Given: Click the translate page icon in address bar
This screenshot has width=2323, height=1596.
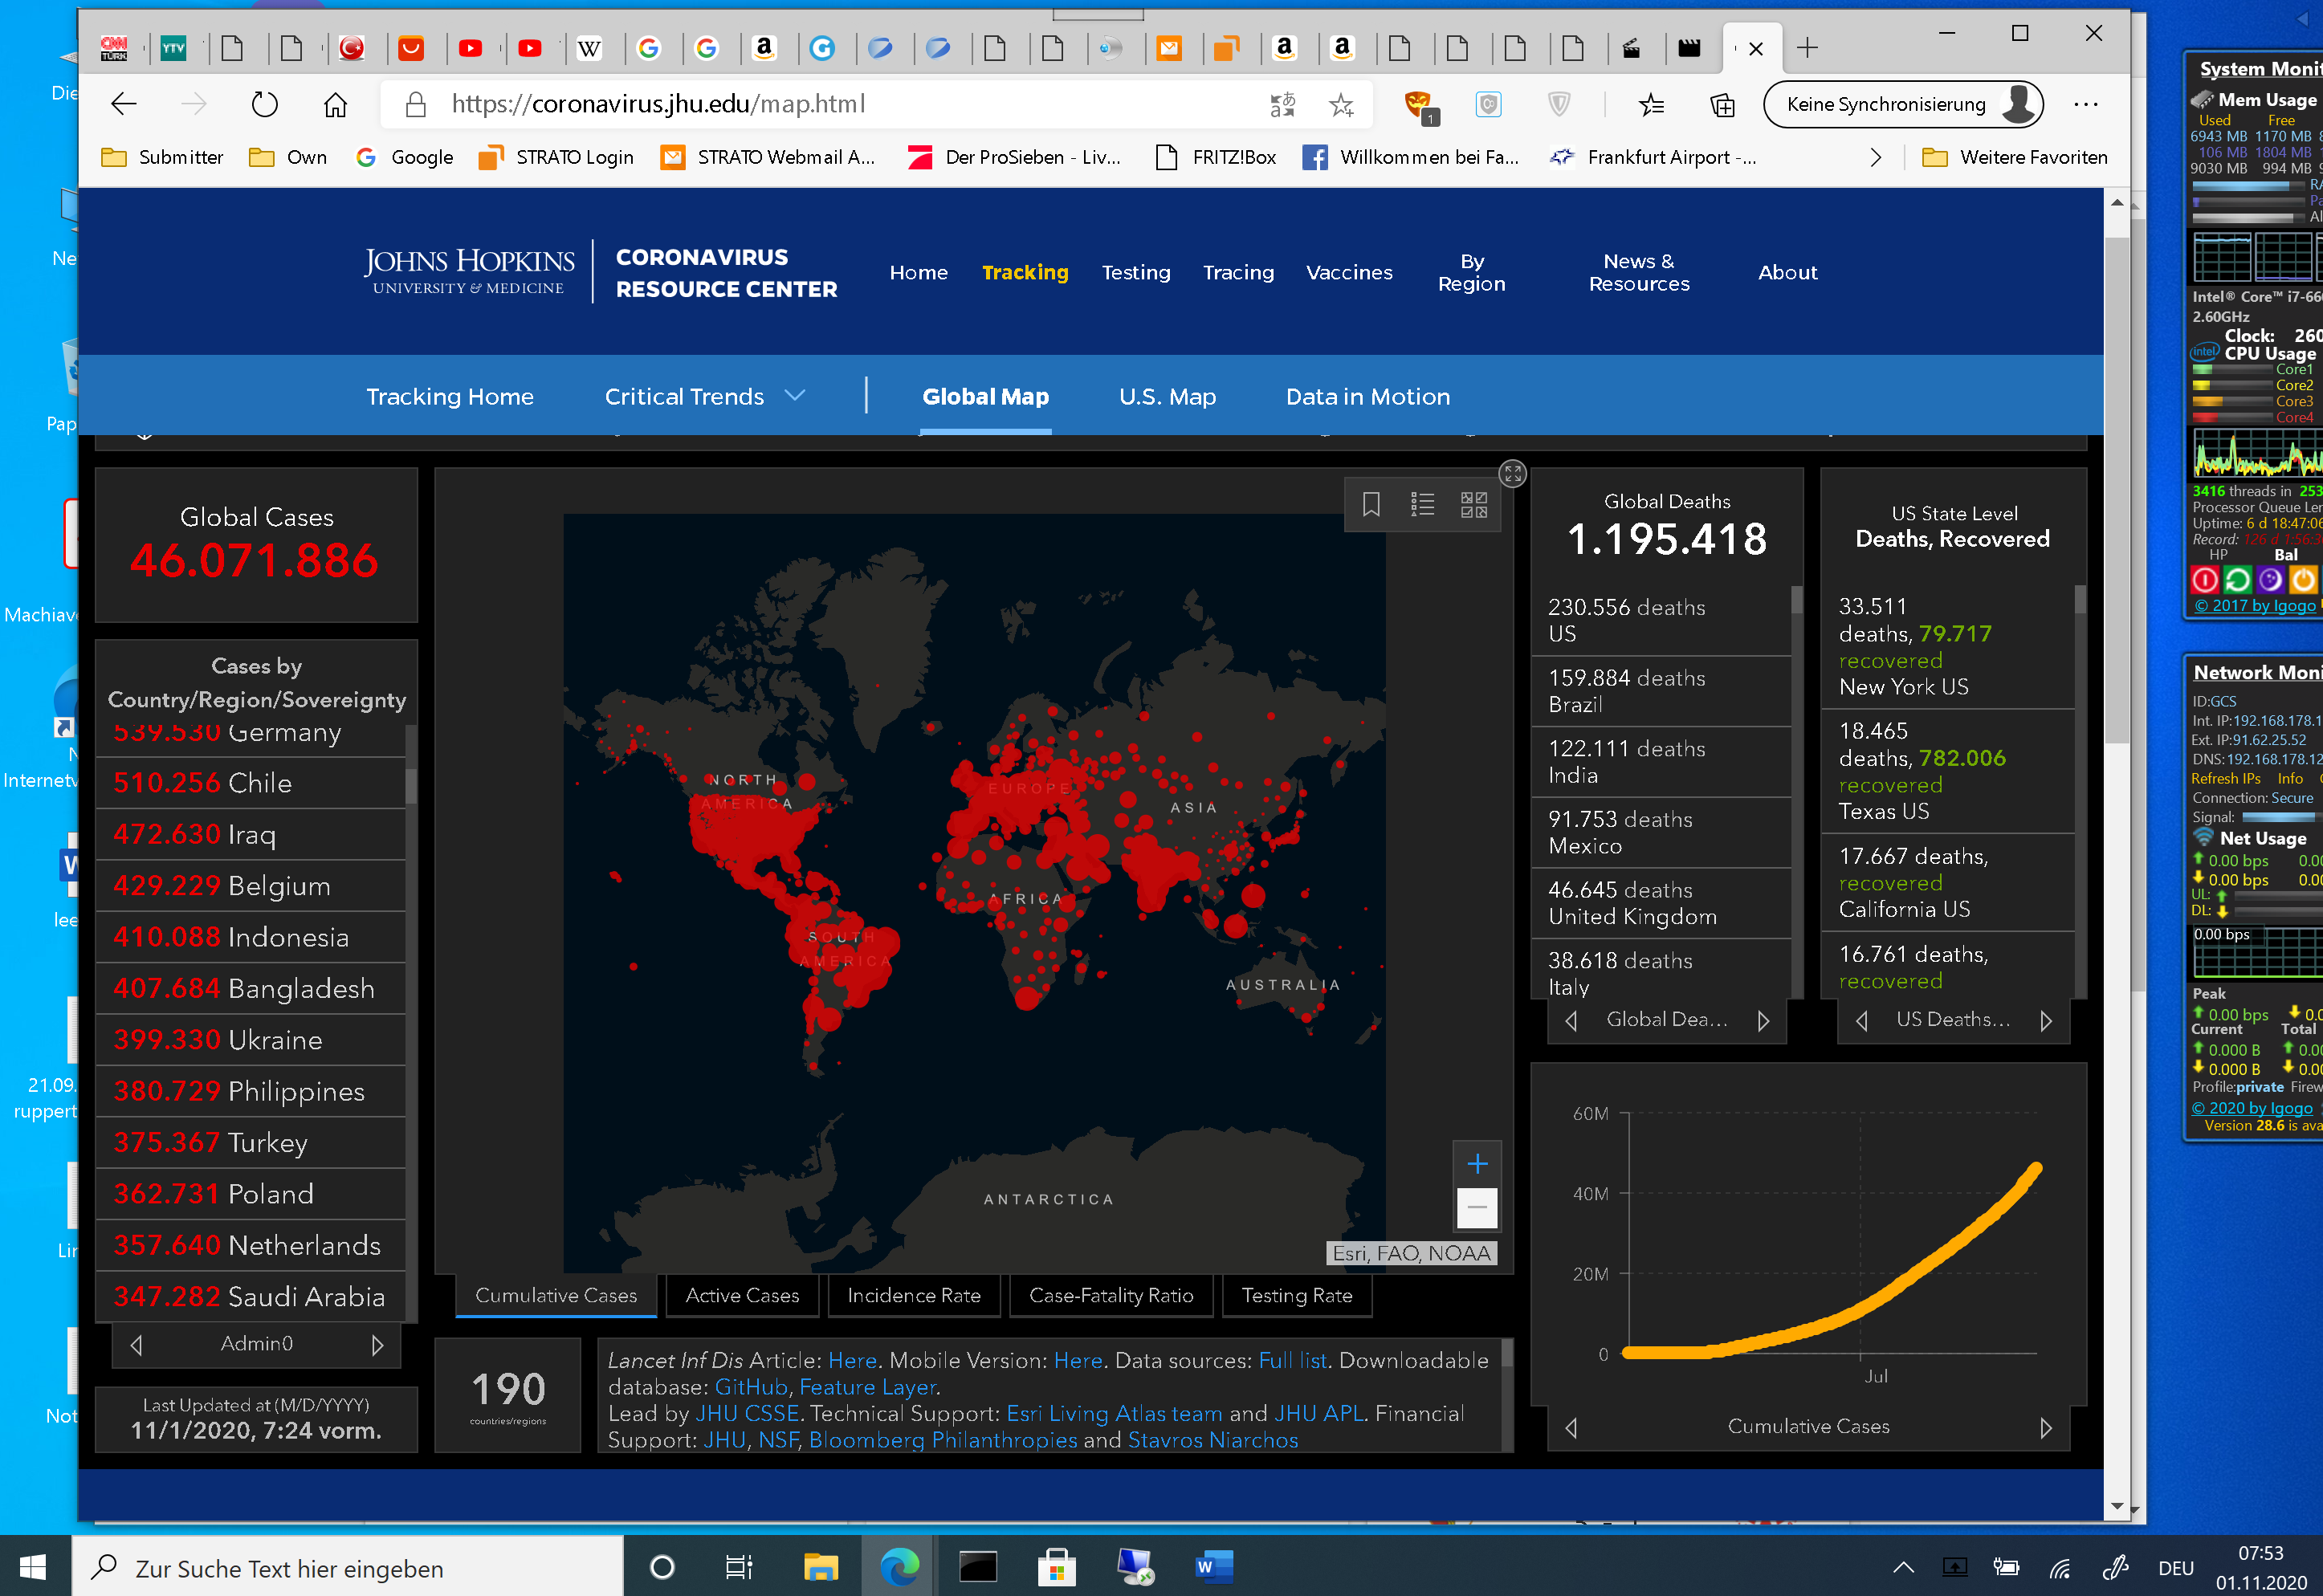Looking at the screenshot, I should click(1282, 104).
